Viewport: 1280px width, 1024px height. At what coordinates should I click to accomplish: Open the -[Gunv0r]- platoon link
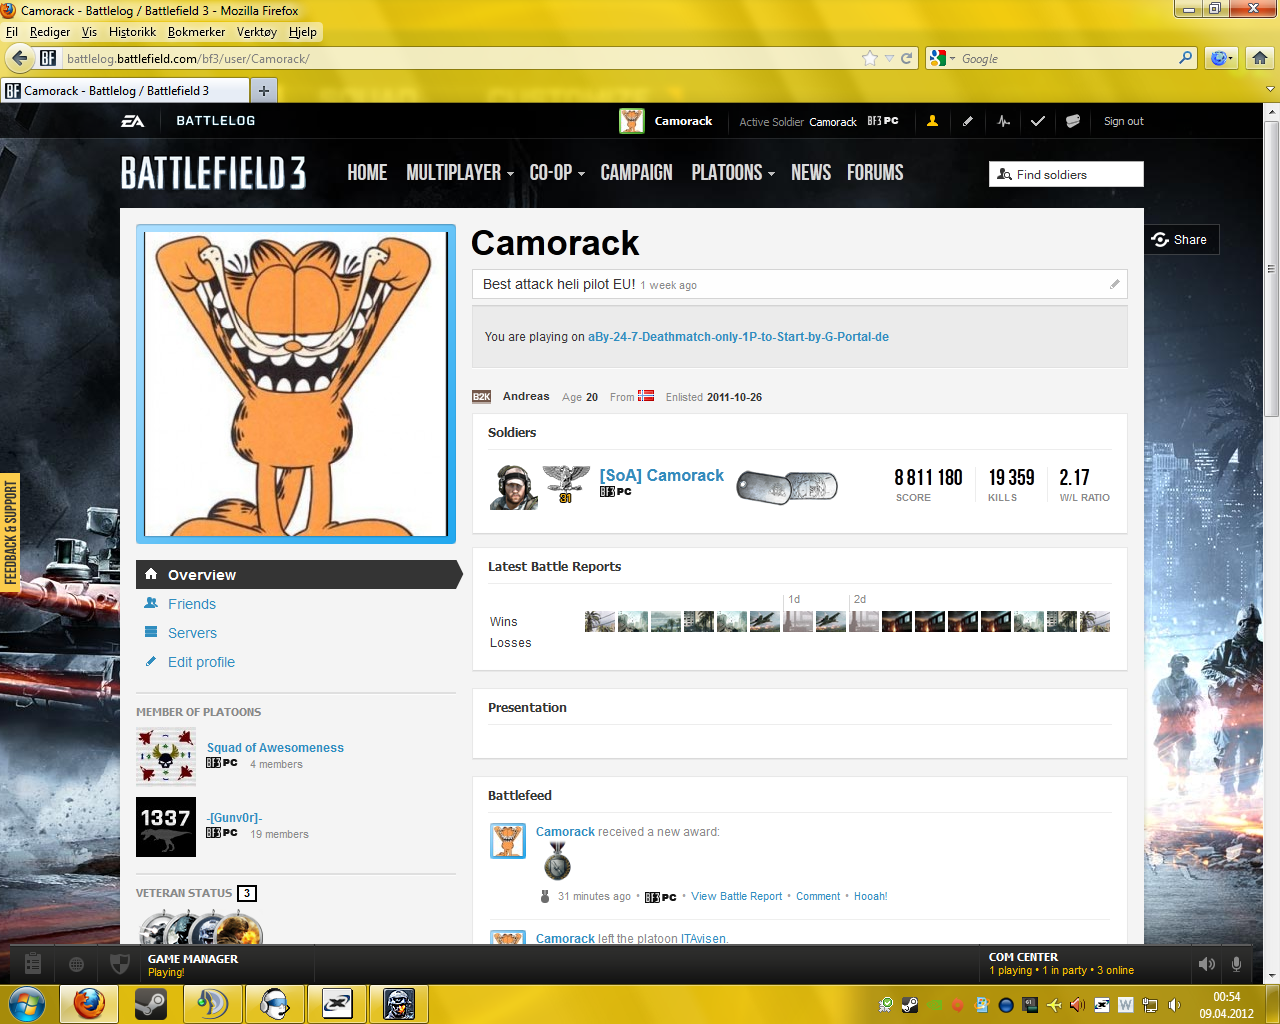(234, 818)
